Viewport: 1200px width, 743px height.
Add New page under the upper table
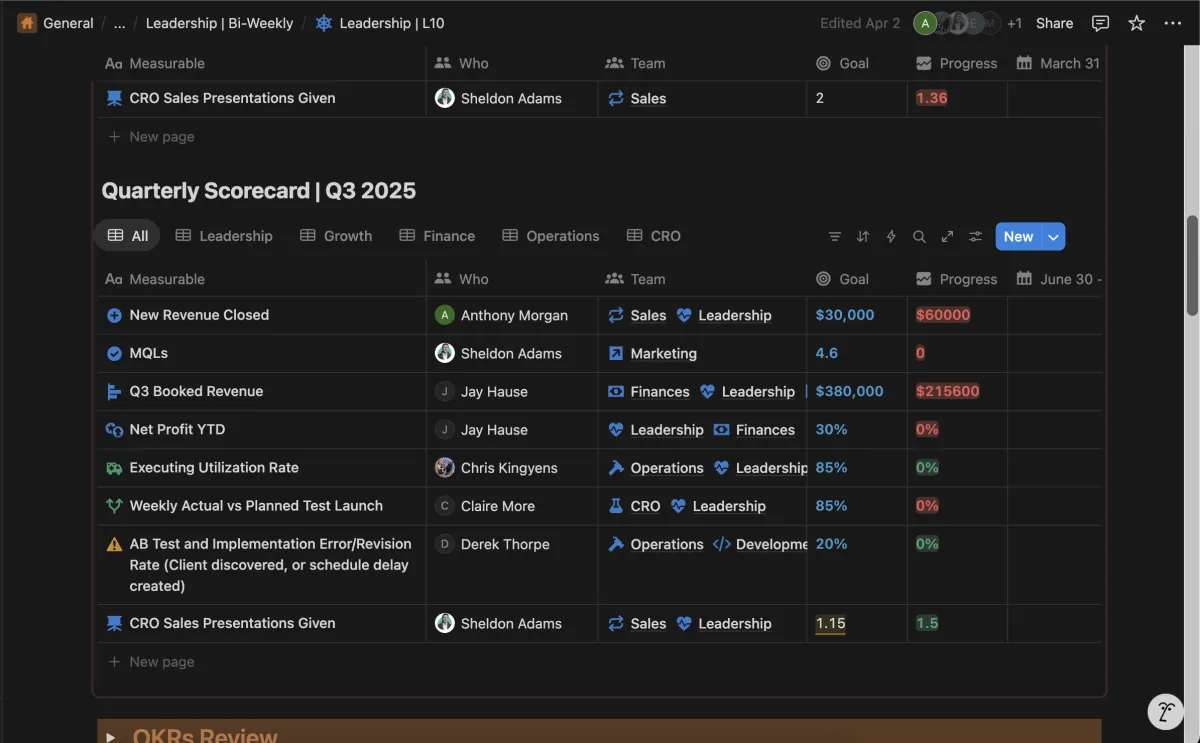click(151, 137)
